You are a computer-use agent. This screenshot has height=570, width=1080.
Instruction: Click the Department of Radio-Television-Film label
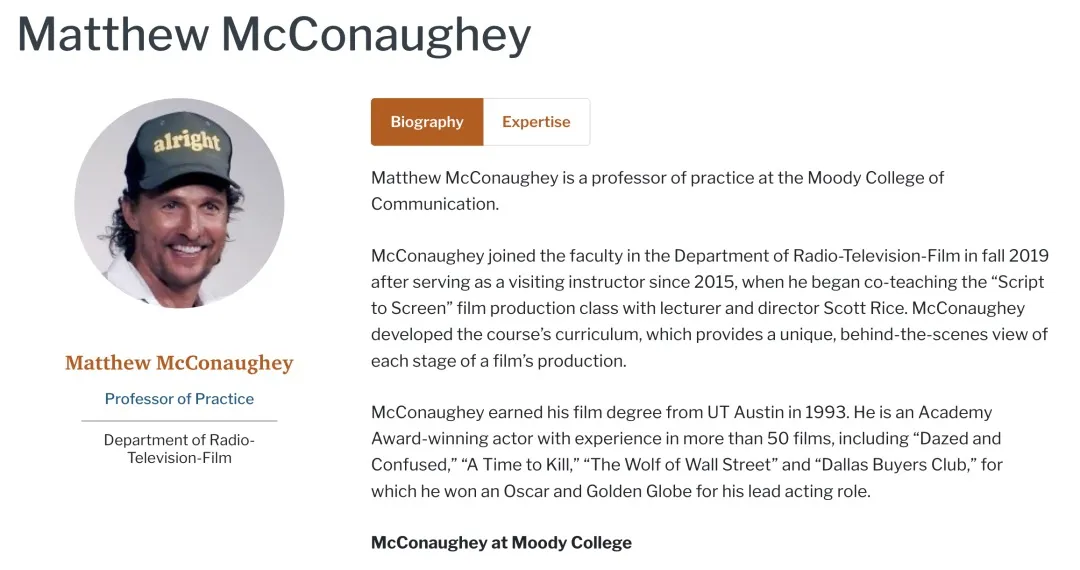pos(179,449)
